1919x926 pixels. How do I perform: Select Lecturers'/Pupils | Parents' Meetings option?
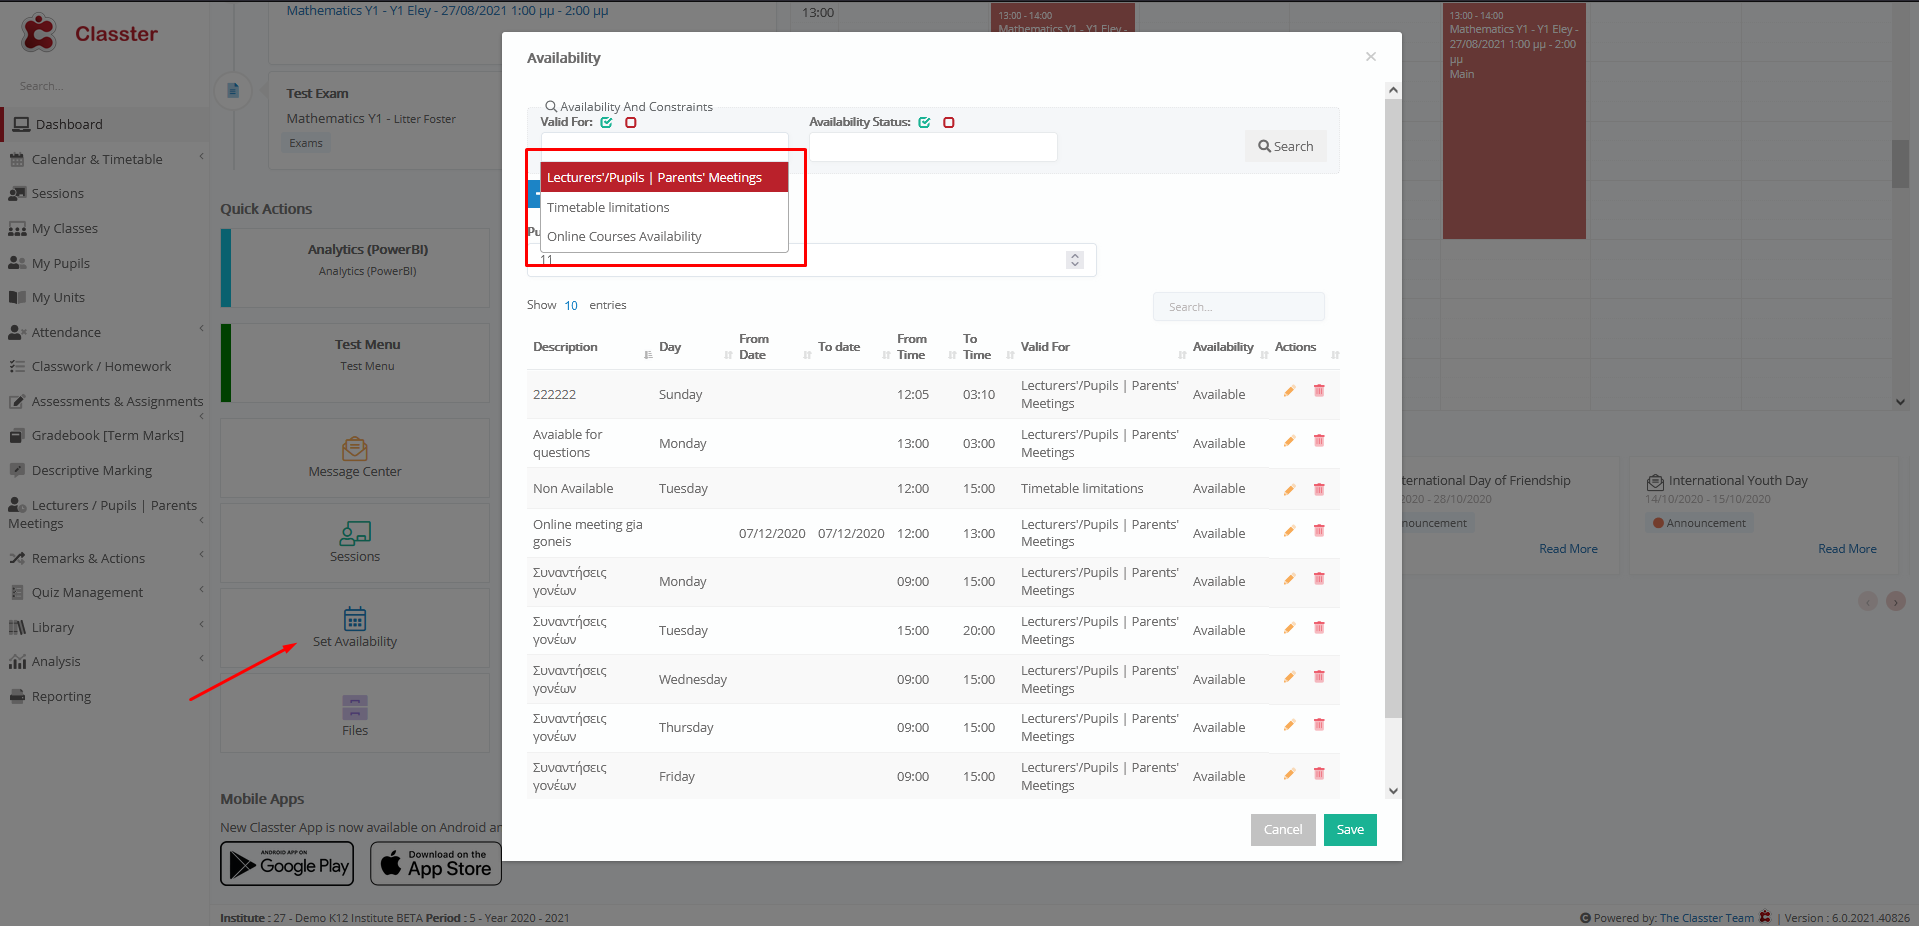pos(664,177)
